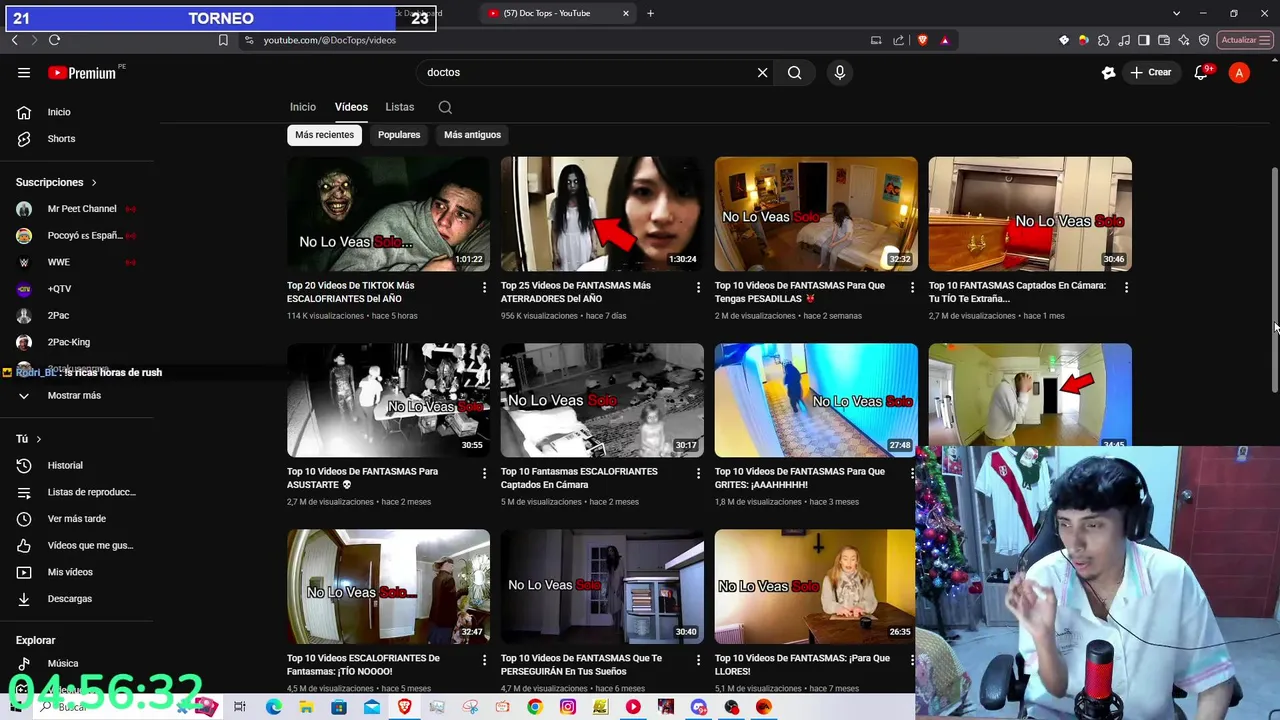1280x720 pixels.
Task: Open Ver más tarde list
Action: click(x=77, y=519)
